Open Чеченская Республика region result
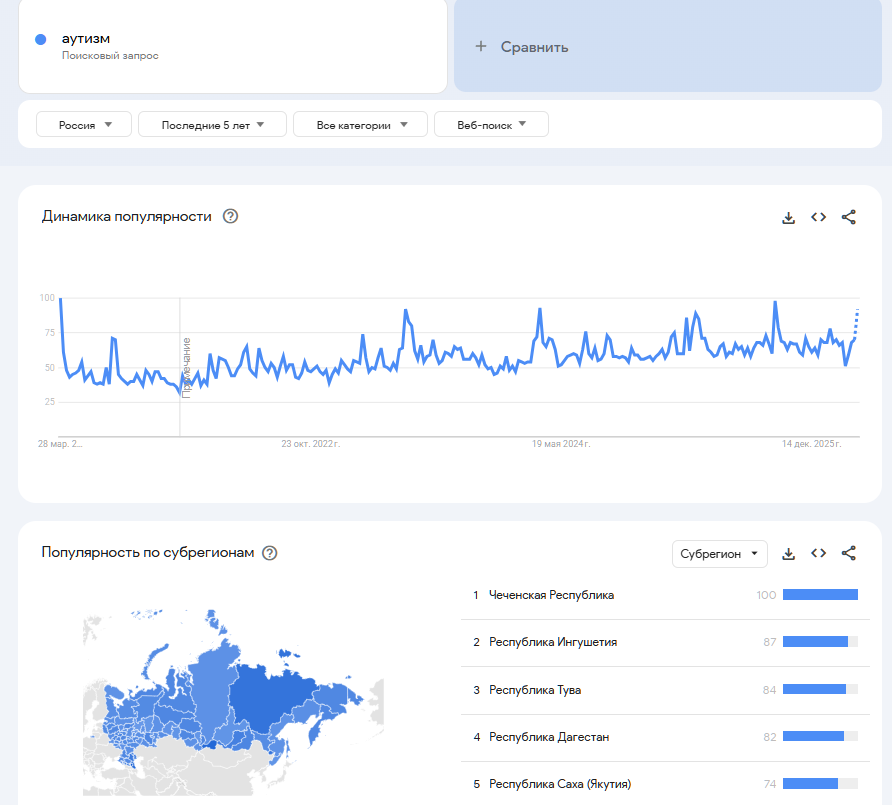The width and height of the screenshot is (892, 805). [x=551, y=595]
